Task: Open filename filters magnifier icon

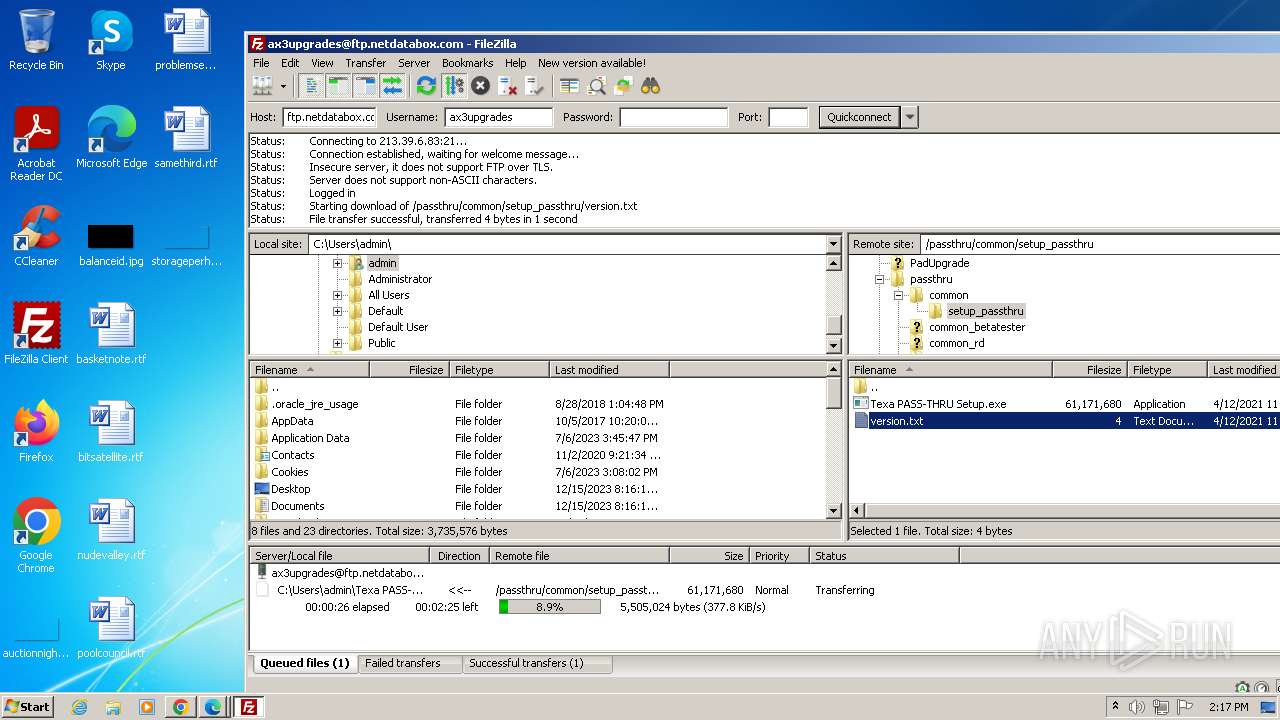Action: tap(597, 86)
